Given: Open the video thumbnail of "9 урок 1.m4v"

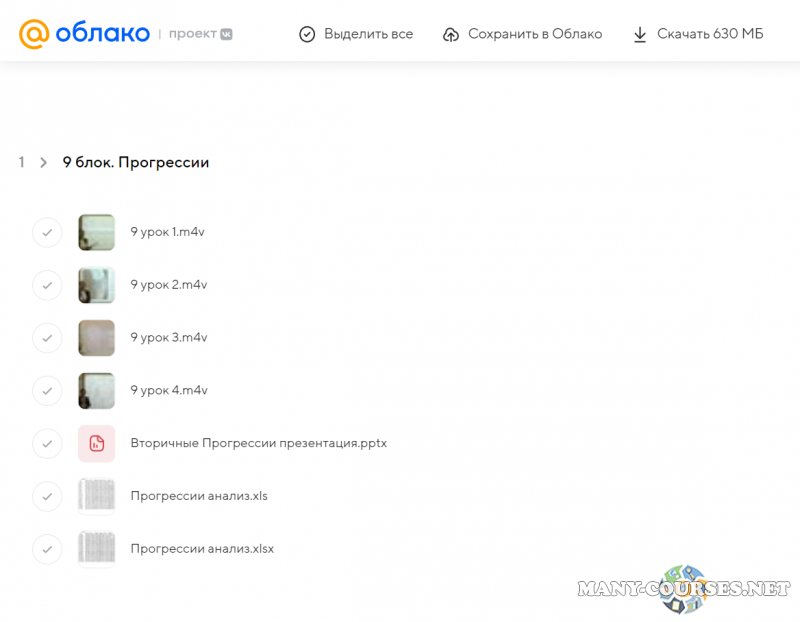Looking at the screenshot, I should click(96, 232).
